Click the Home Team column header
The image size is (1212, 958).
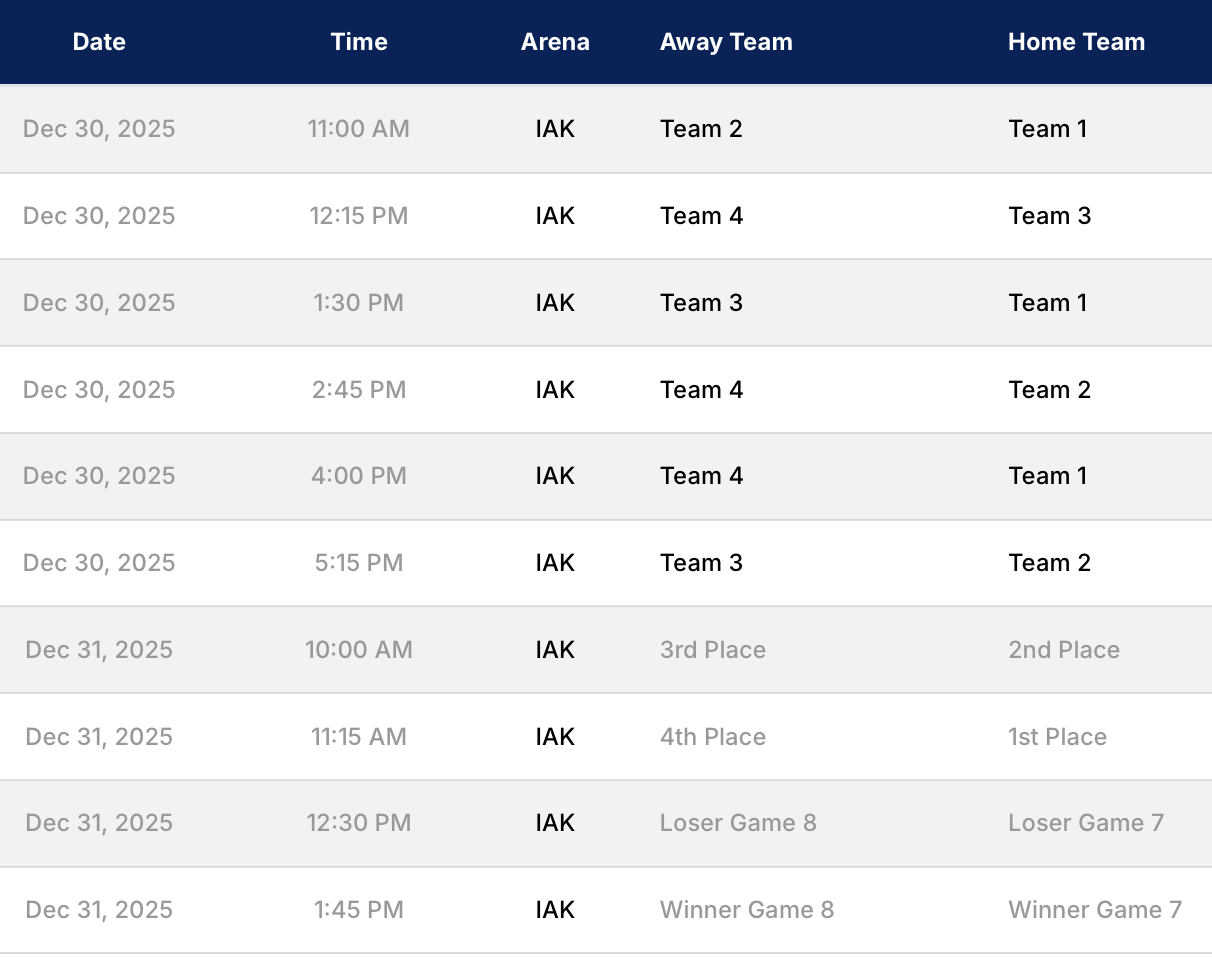tap(1076, 42)
